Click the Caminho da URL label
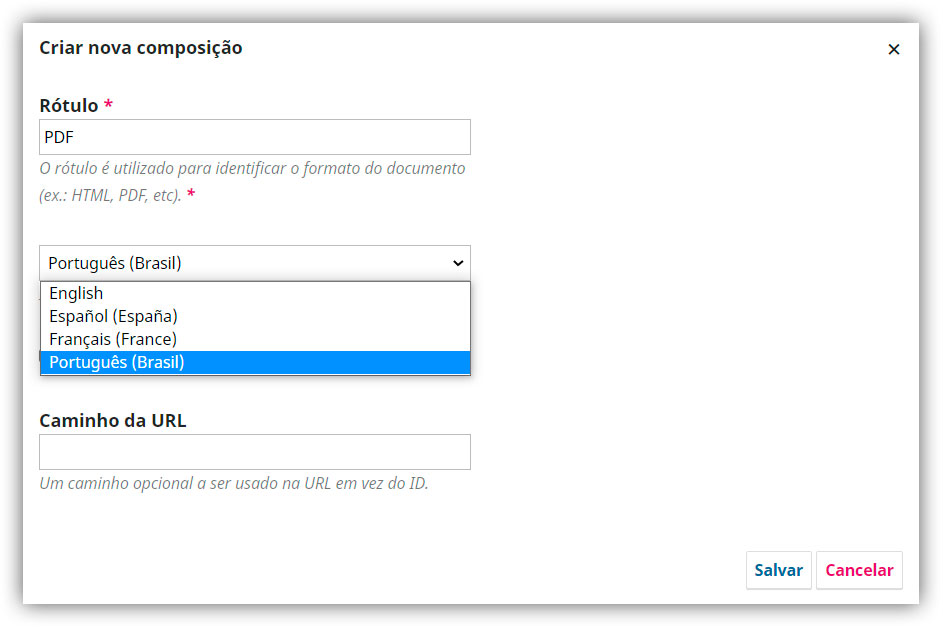 113,420
